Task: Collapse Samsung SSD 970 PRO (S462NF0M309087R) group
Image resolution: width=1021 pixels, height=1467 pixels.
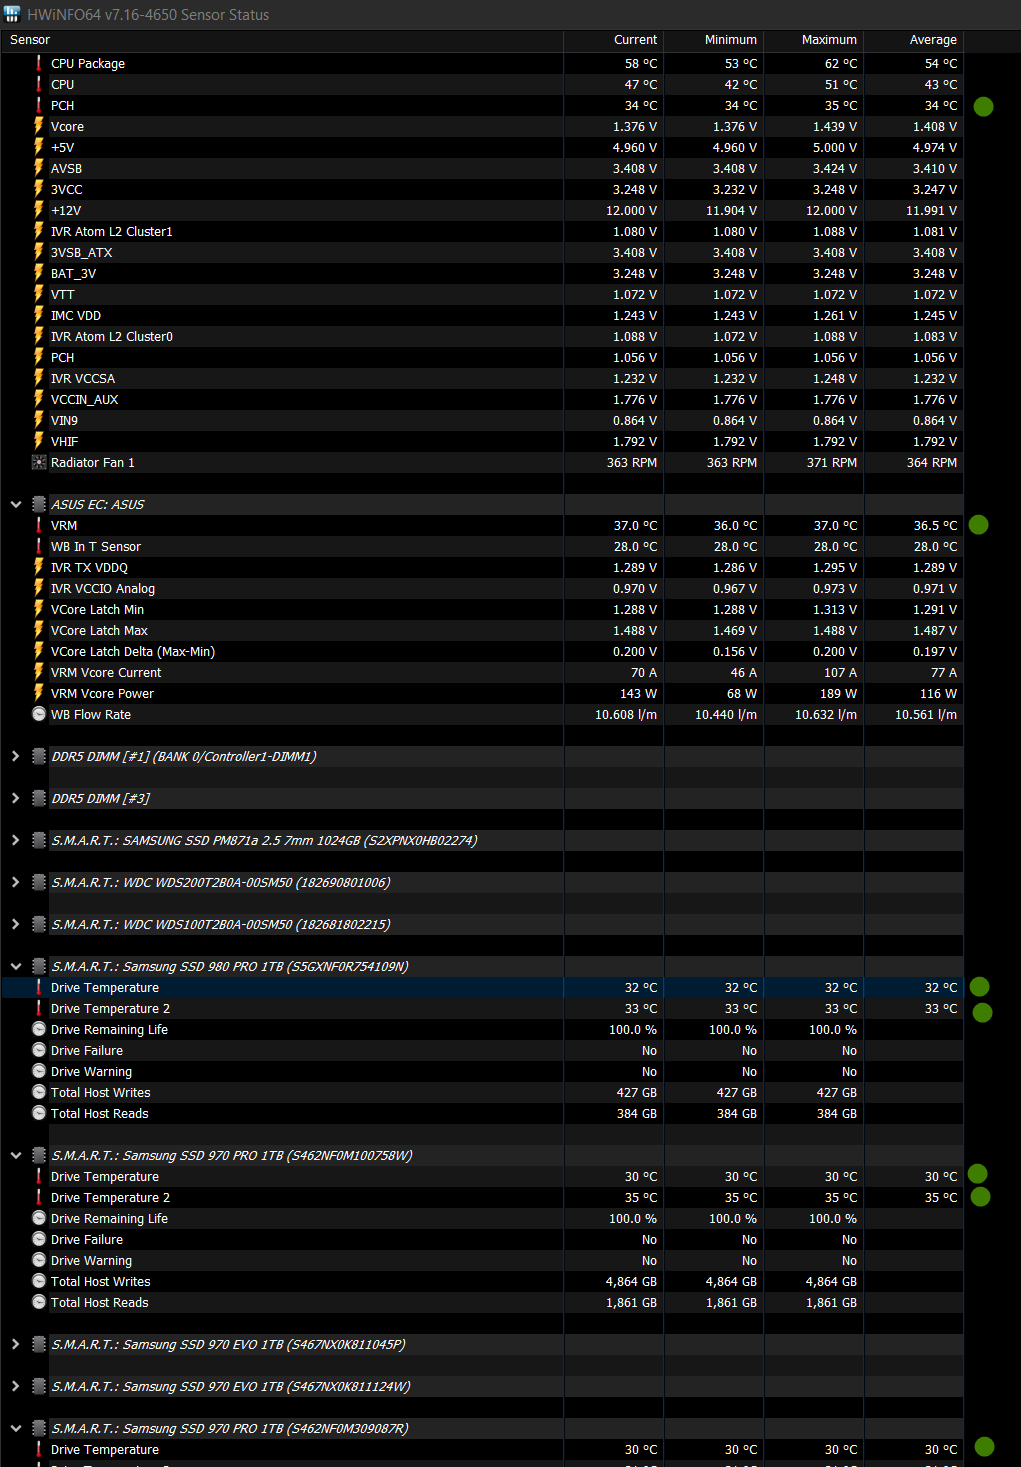Action: (16, 1428)
